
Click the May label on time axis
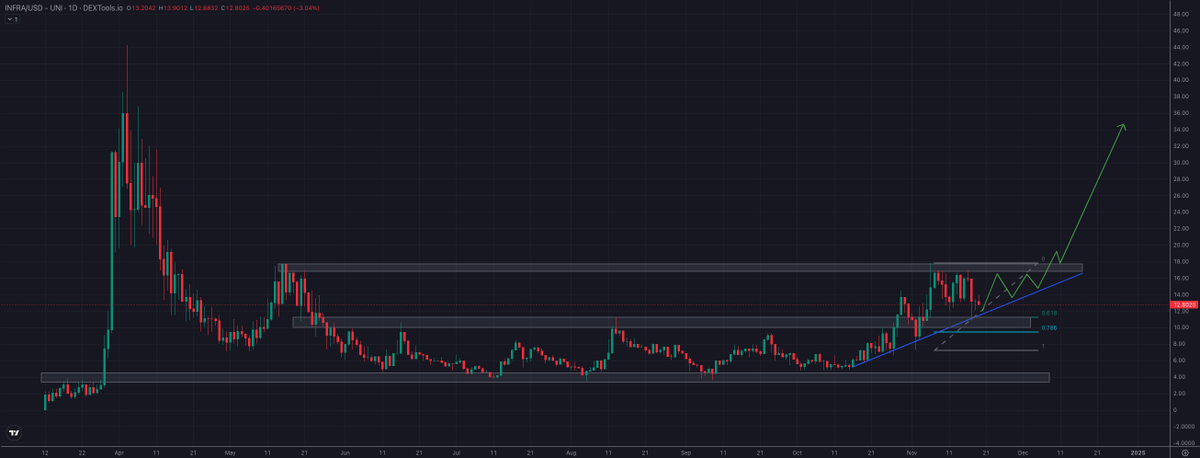[230, 453]
